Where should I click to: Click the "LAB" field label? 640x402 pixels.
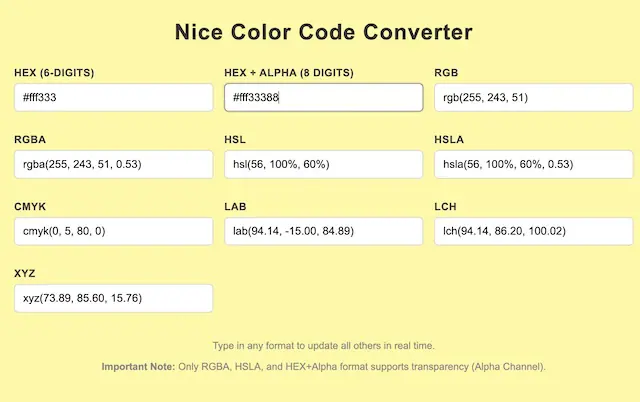click(236, 206)
